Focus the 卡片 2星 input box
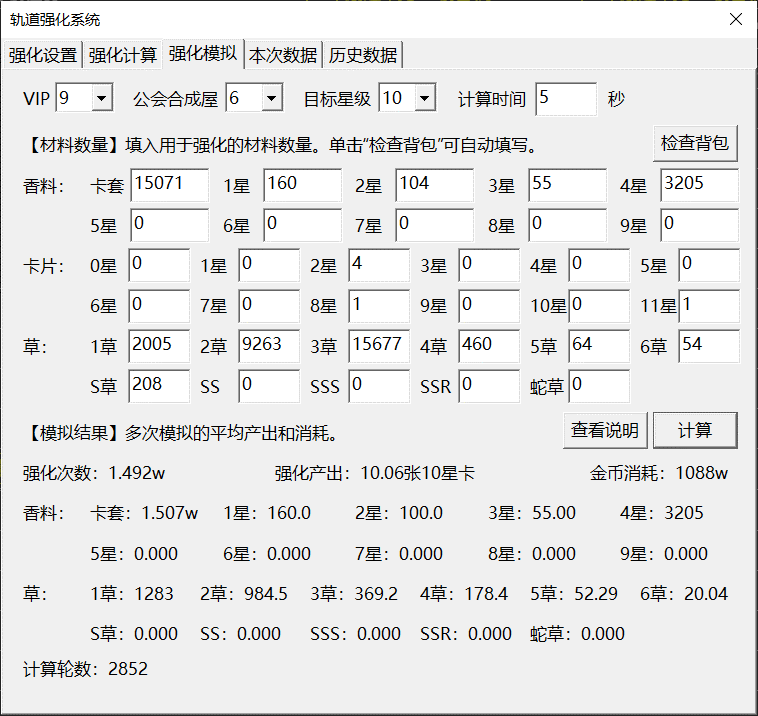 click(x=379, y=266)
